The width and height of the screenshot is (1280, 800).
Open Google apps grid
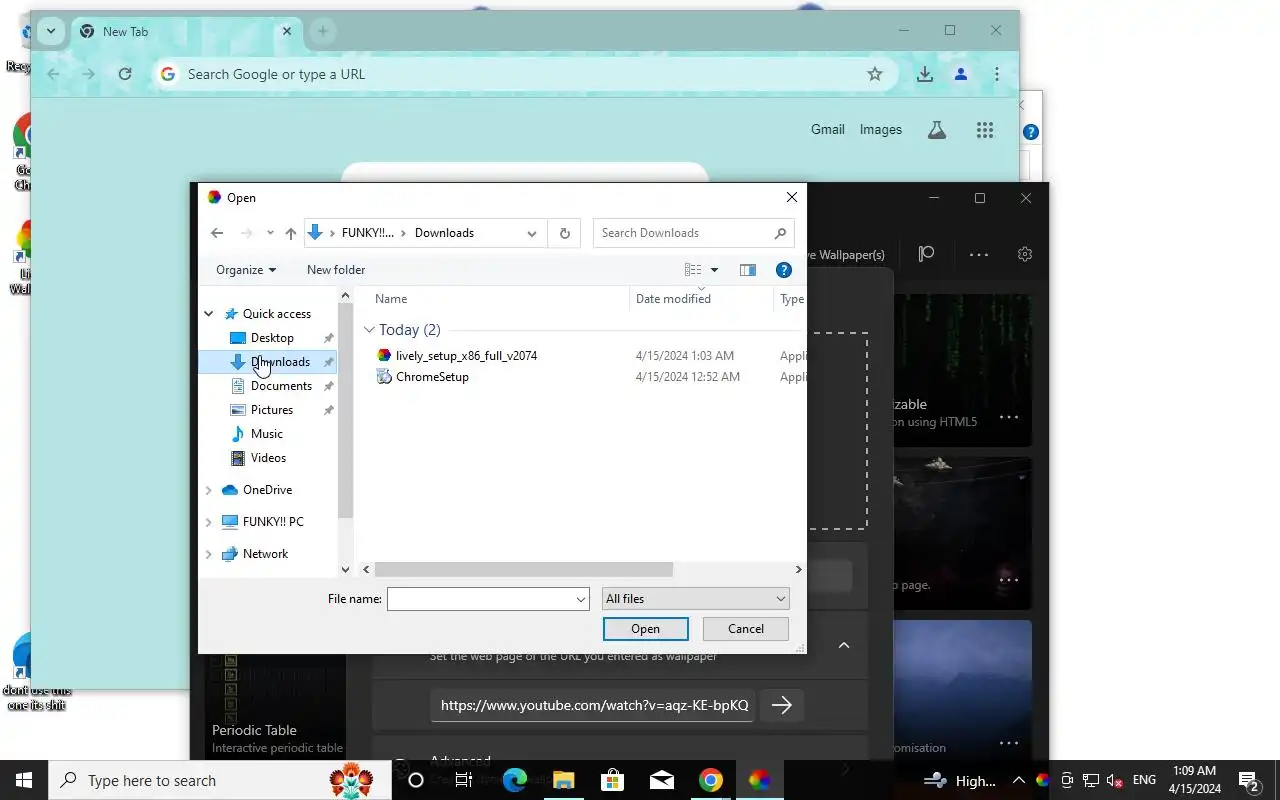point(985,130)
